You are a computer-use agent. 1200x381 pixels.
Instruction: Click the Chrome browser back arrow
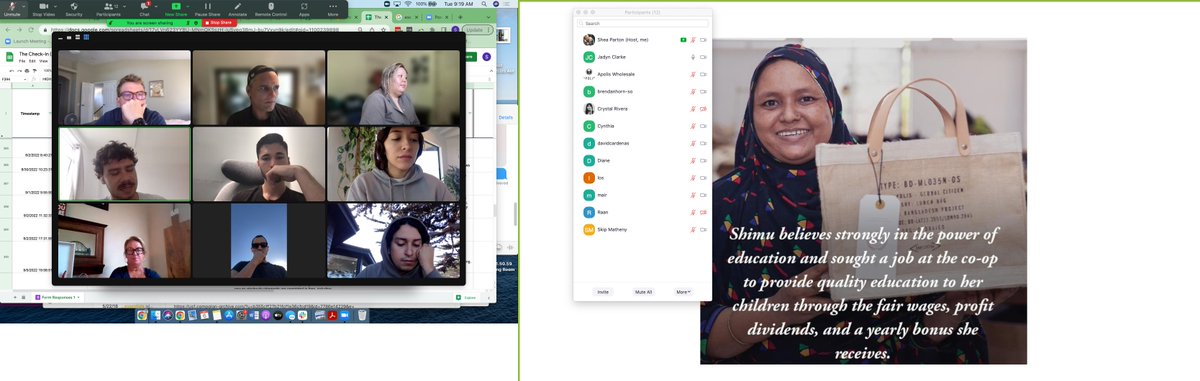point(7,30)
